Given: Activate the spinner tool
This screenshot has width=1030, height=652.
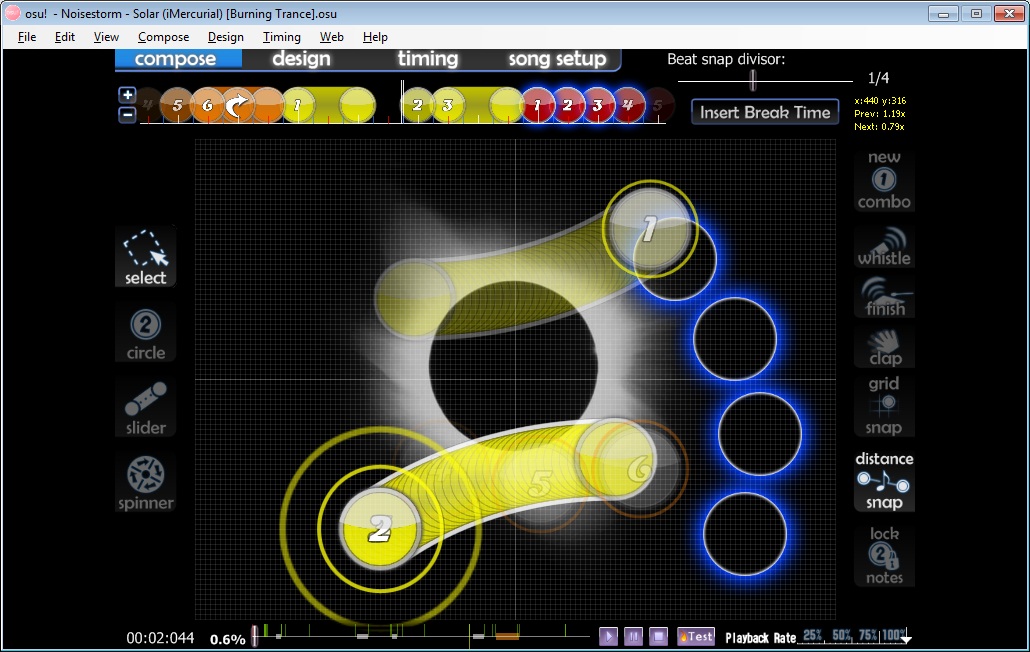Looking at the screenshot, I should 145,483.
